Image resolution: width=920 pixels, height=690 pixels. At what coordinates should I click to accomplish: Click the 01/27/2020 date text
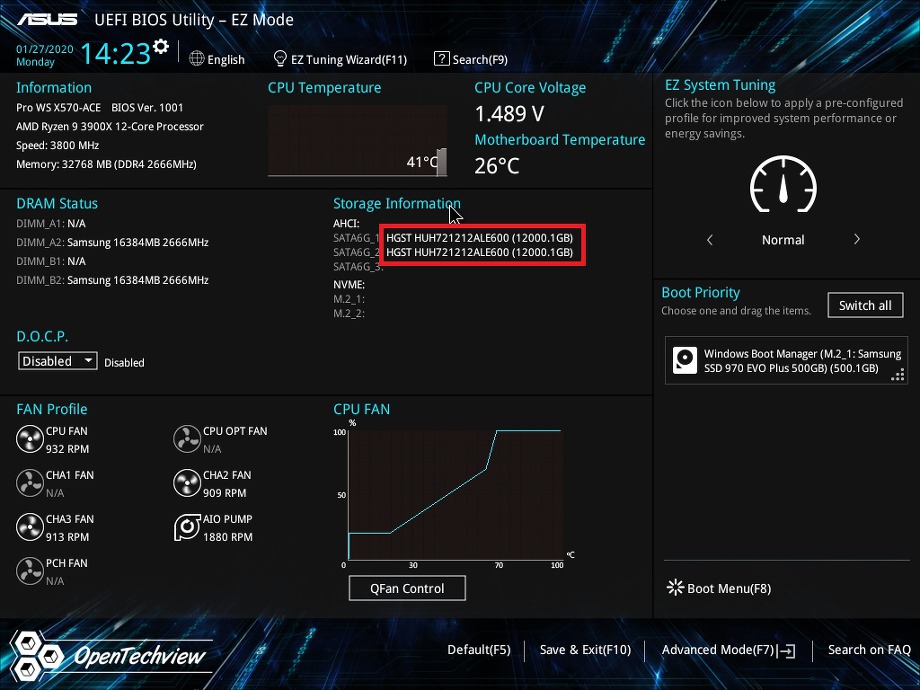point(45,49)
